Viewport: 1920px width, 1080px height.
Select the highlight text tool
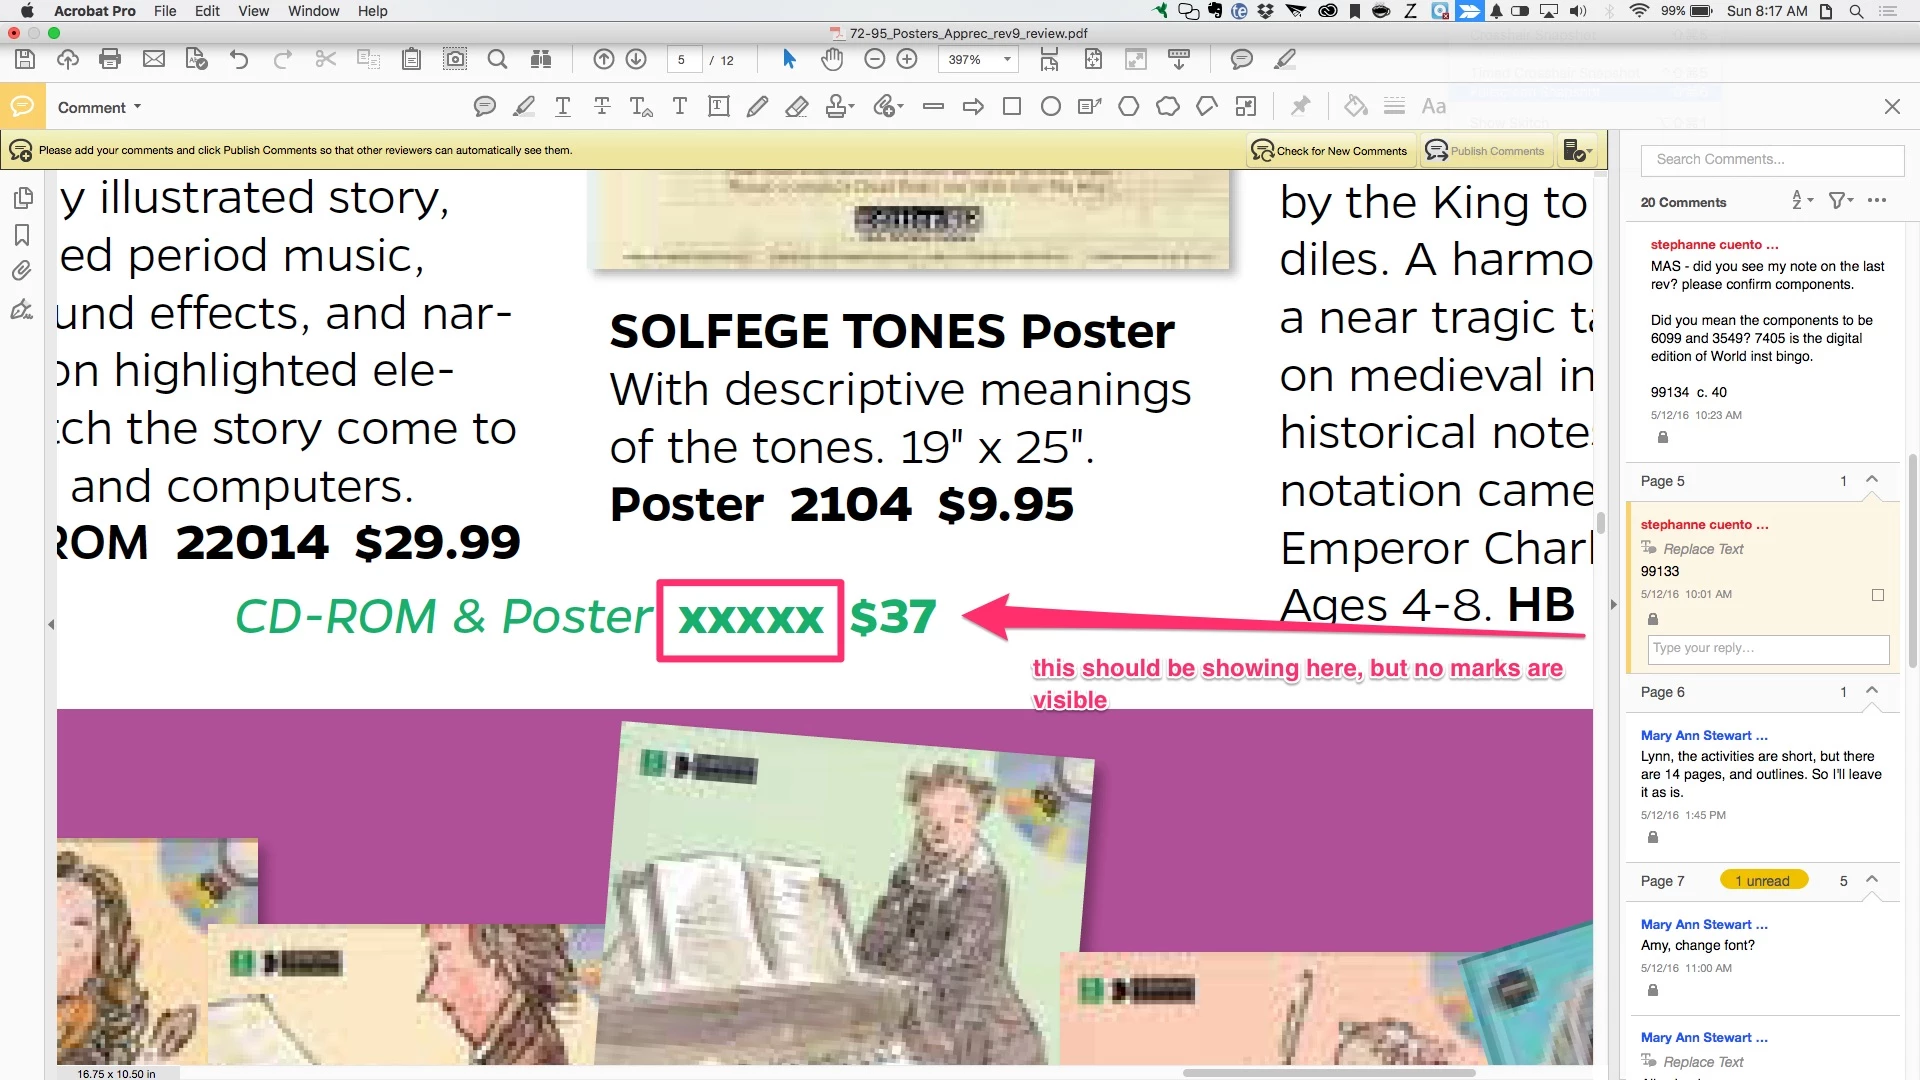click(x=524, y=107)
